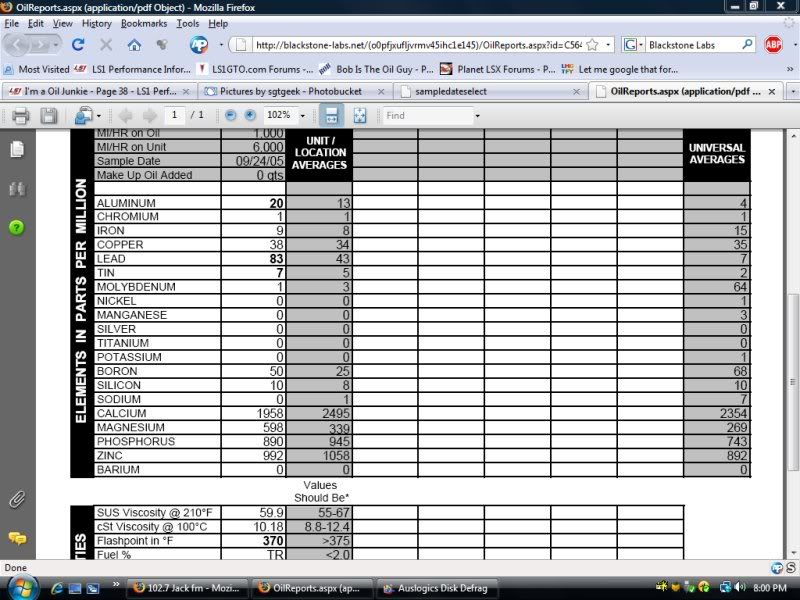The height and width of the screenshot is (600, 800).
Task: Switch to 102.7 Jack fm taskbar window
Action: coord(186,588)
